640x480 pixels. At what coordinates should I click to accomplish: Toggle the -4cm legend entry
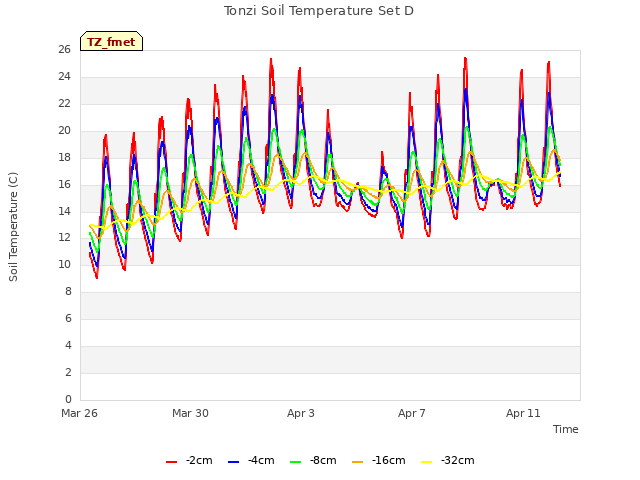(x=251, y=461)
